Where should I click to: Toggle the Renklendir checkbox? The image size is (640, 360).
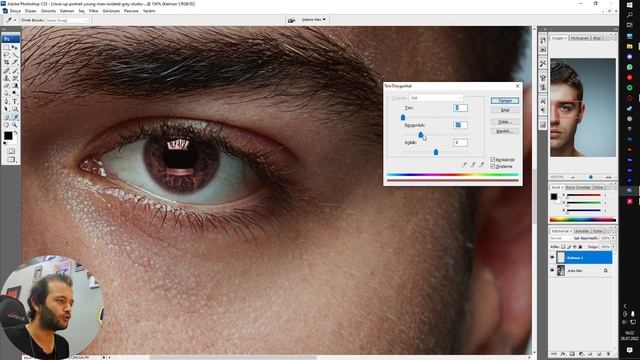click(x=493, y=160)
